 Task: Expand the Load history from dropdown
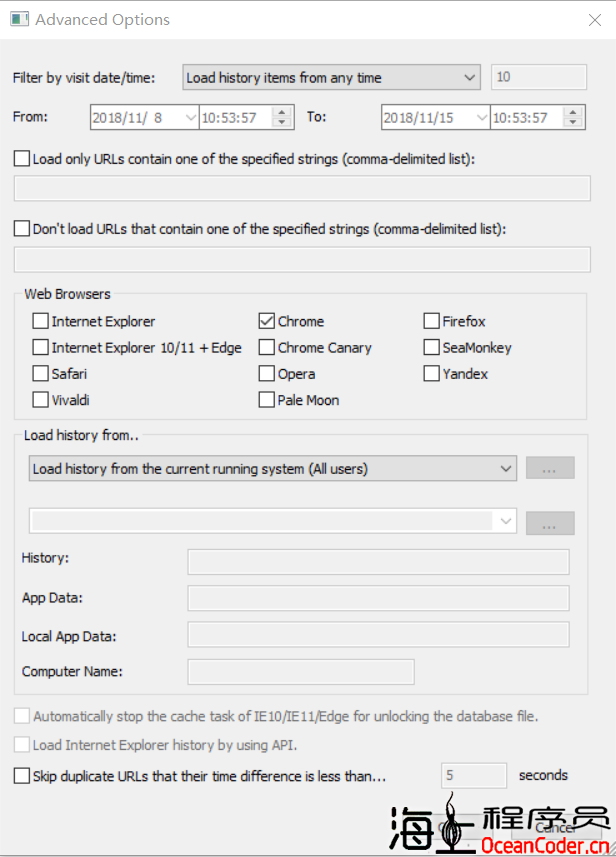[505, 468]
